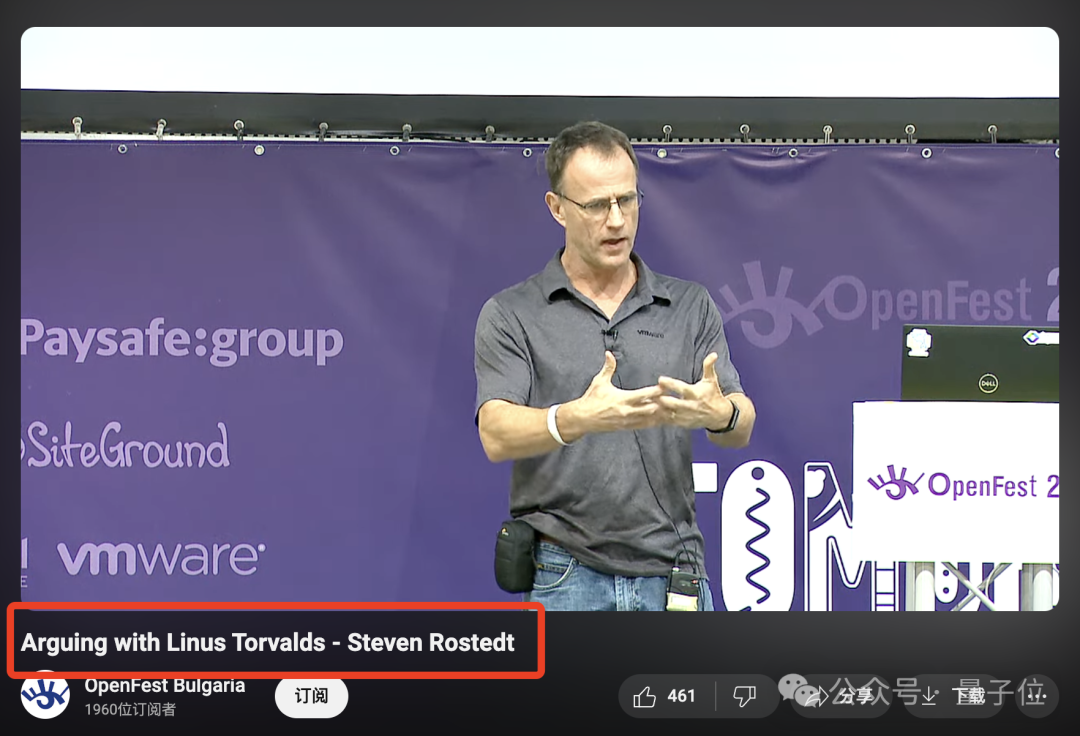Viewport: 1080px width, 736px height.
Task: Click the thumbs-down dislike icon
Action: [x=743, y=696]
